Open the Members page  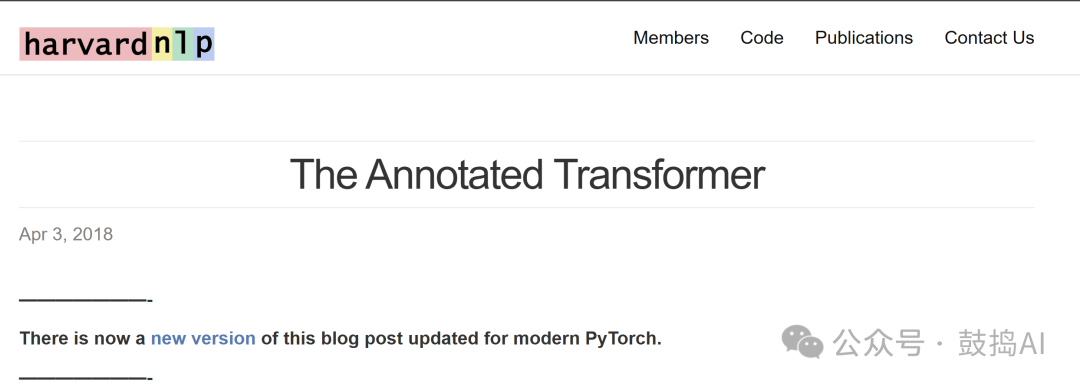(671, 38)
